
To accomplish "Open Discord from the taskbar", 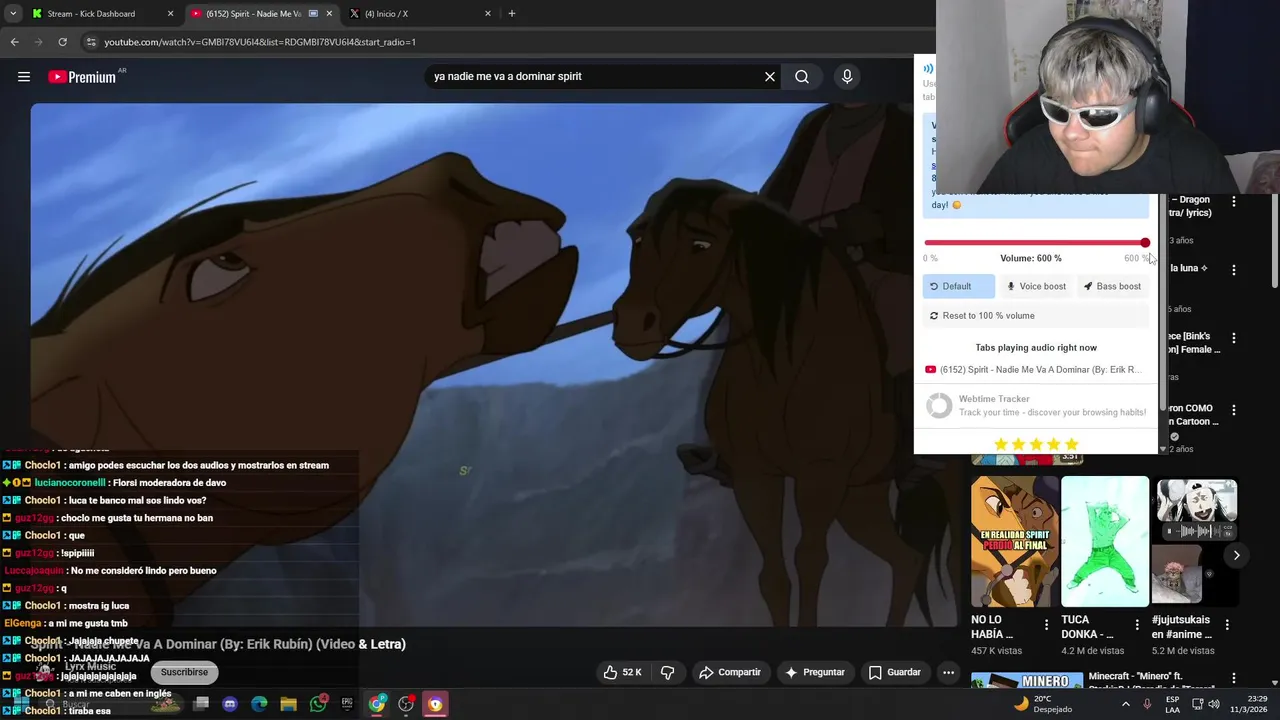I will tap(230, 704).
